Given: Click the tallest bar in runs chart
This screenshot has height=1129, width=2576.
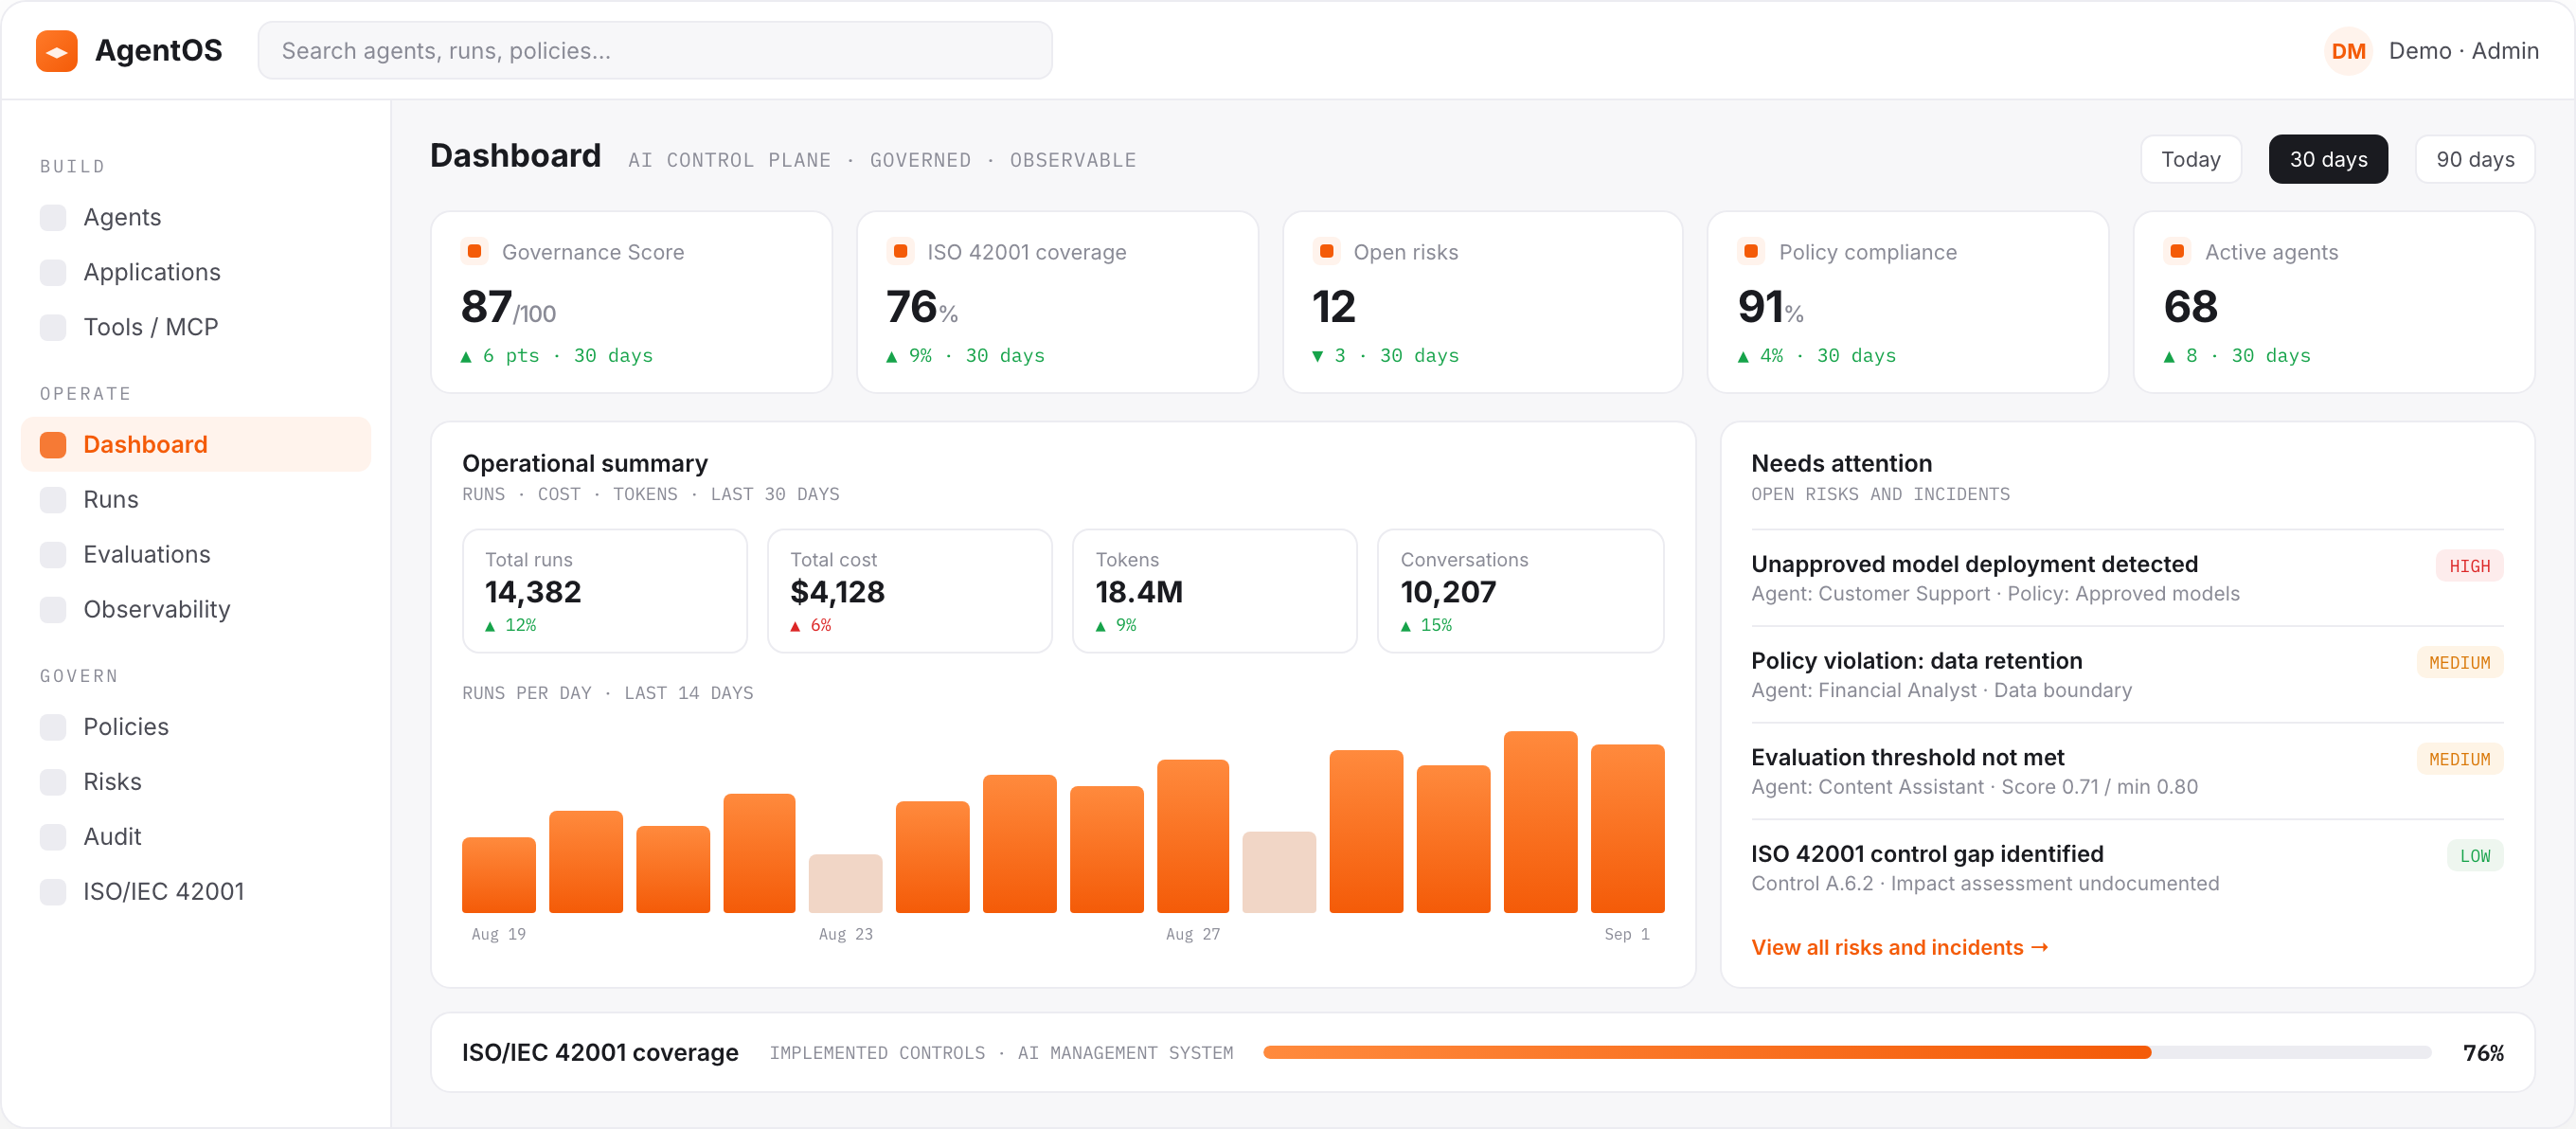Looking at the screenshot, I should pos(1540,822).
